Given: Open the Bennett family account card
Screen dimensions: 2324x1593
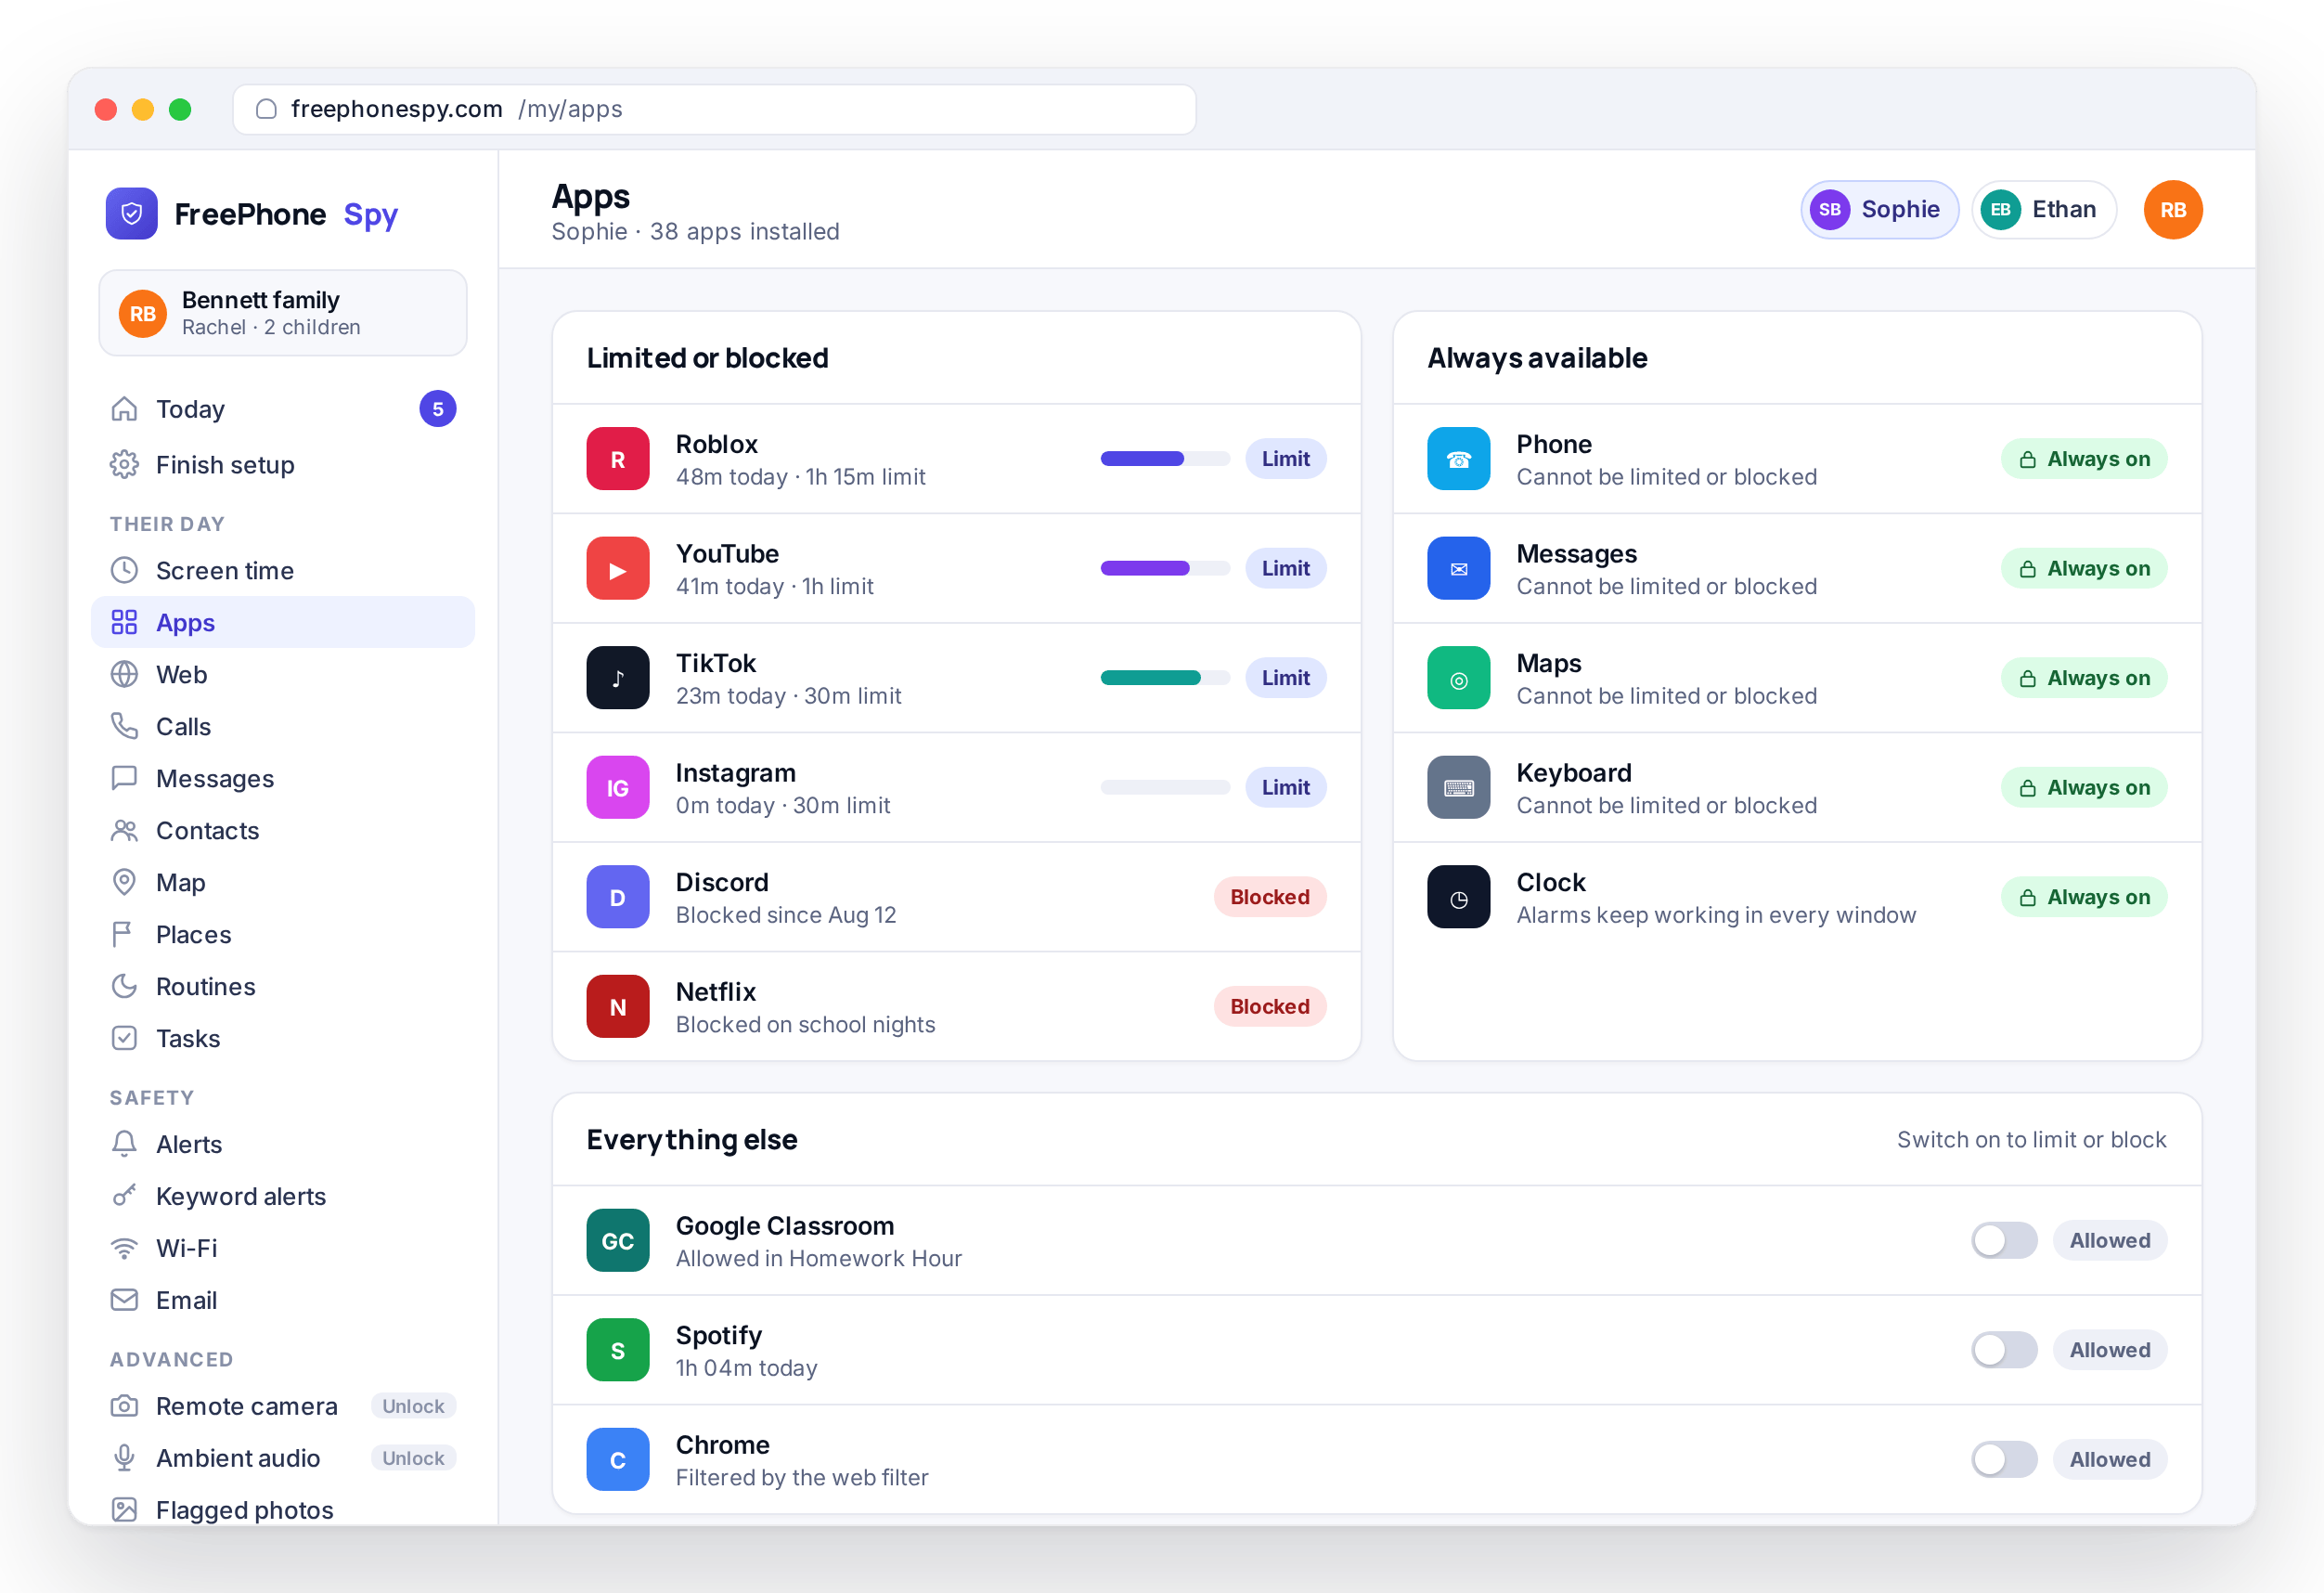Looking at the screenshot, I should pos(283,313).
